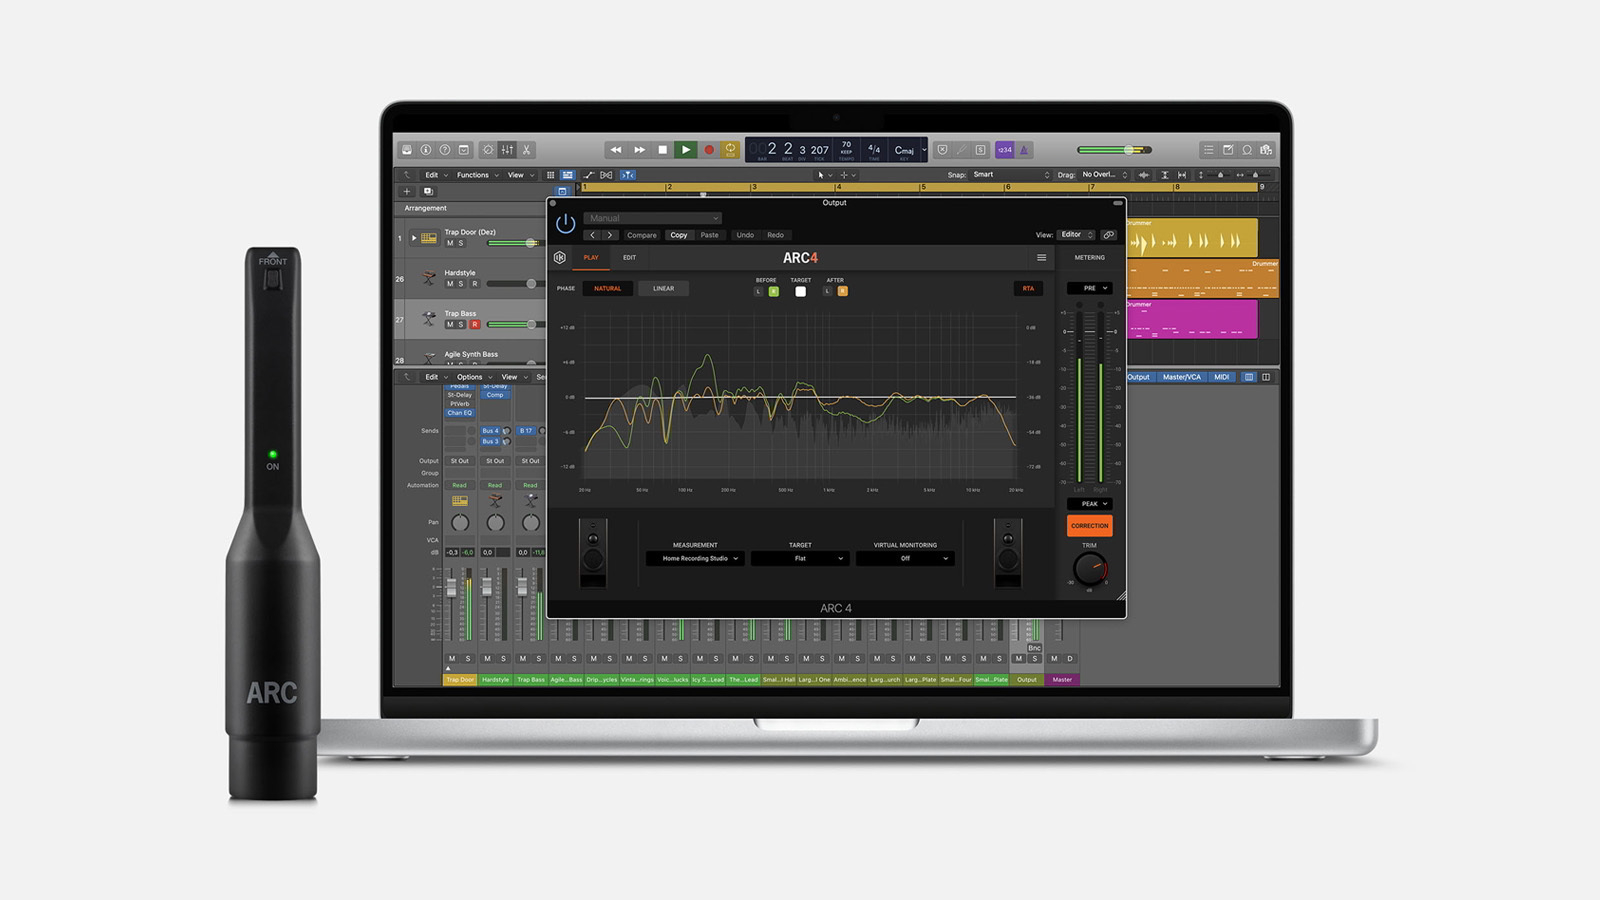Viewport: 1600px width, 900px height.
Task: Solo the Hardstyle track
Action: [461, 284]
